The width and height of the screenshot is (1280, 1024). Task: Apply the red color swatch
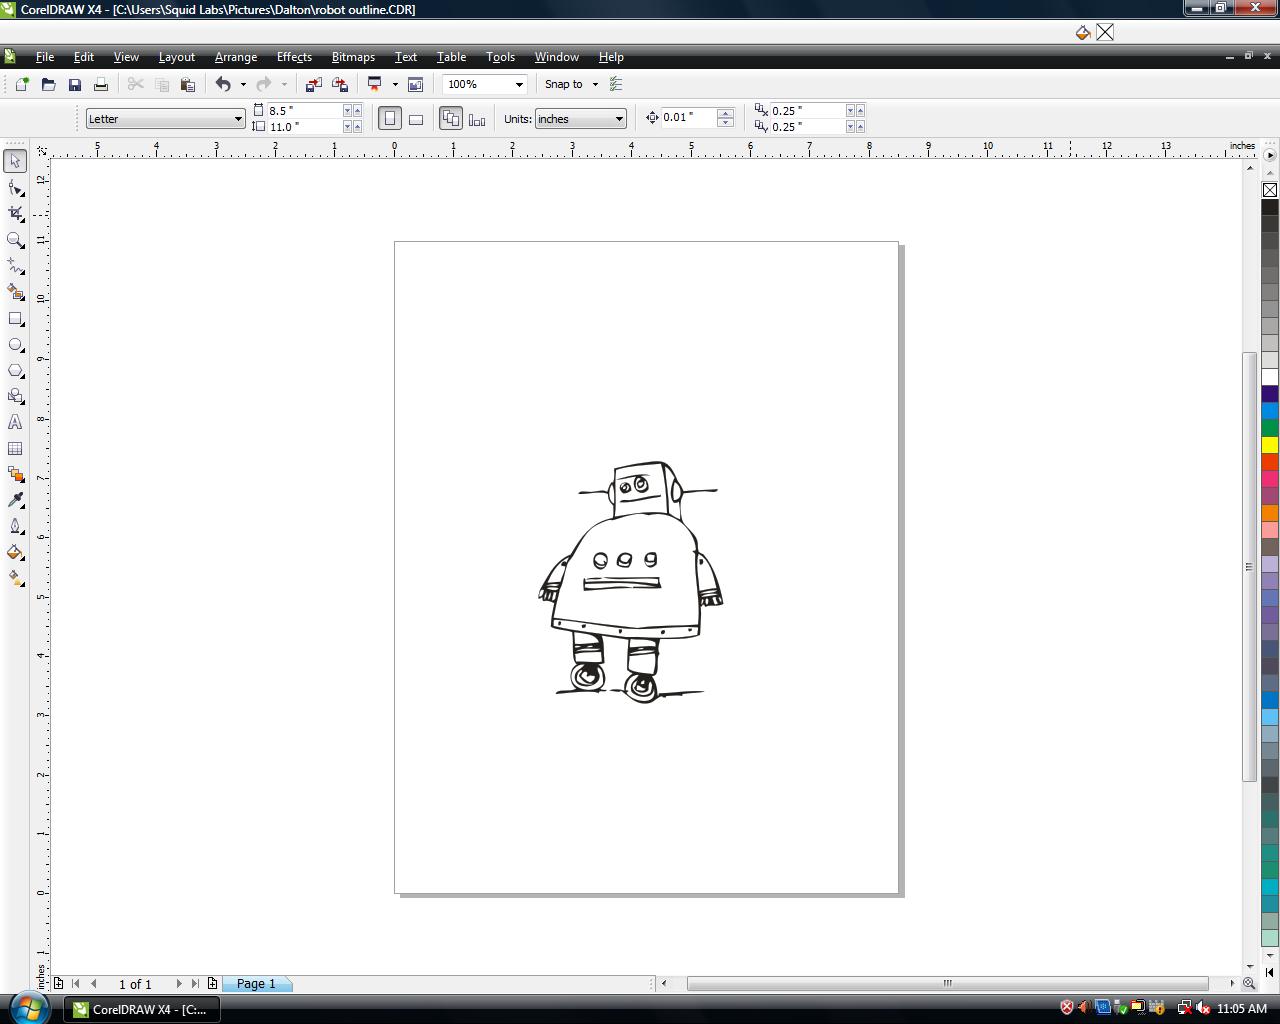[x=1270, y=462]
